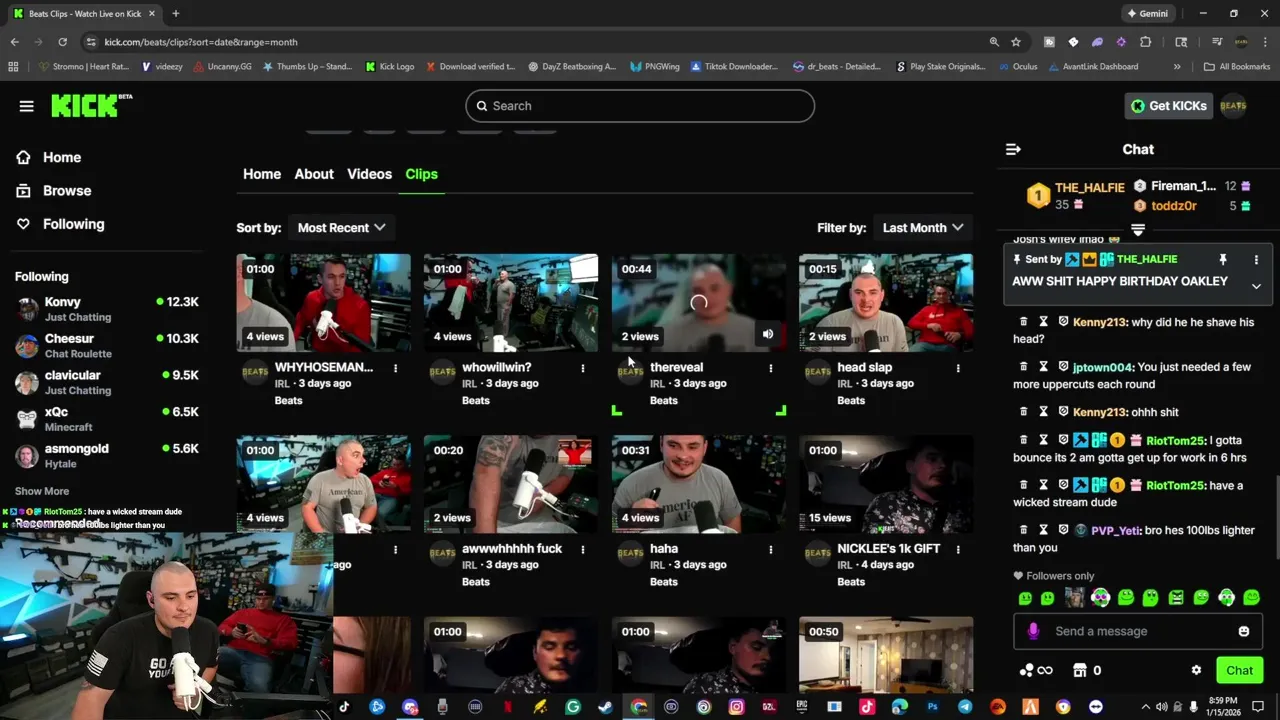Open Kick Logo bookmark
The image size is (1280, 720).
pyautogui.click(x=390, y=67)
